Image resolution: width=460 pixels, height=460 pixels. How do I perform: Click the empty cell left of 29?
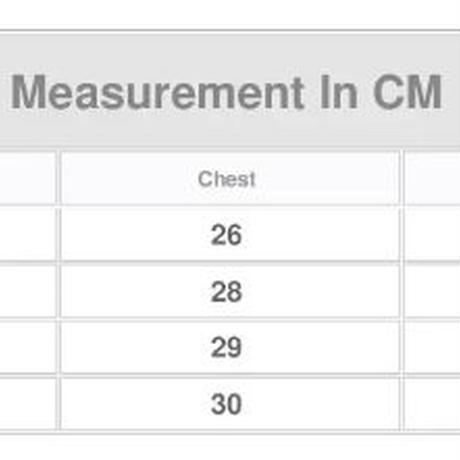[x=28, y=347]
